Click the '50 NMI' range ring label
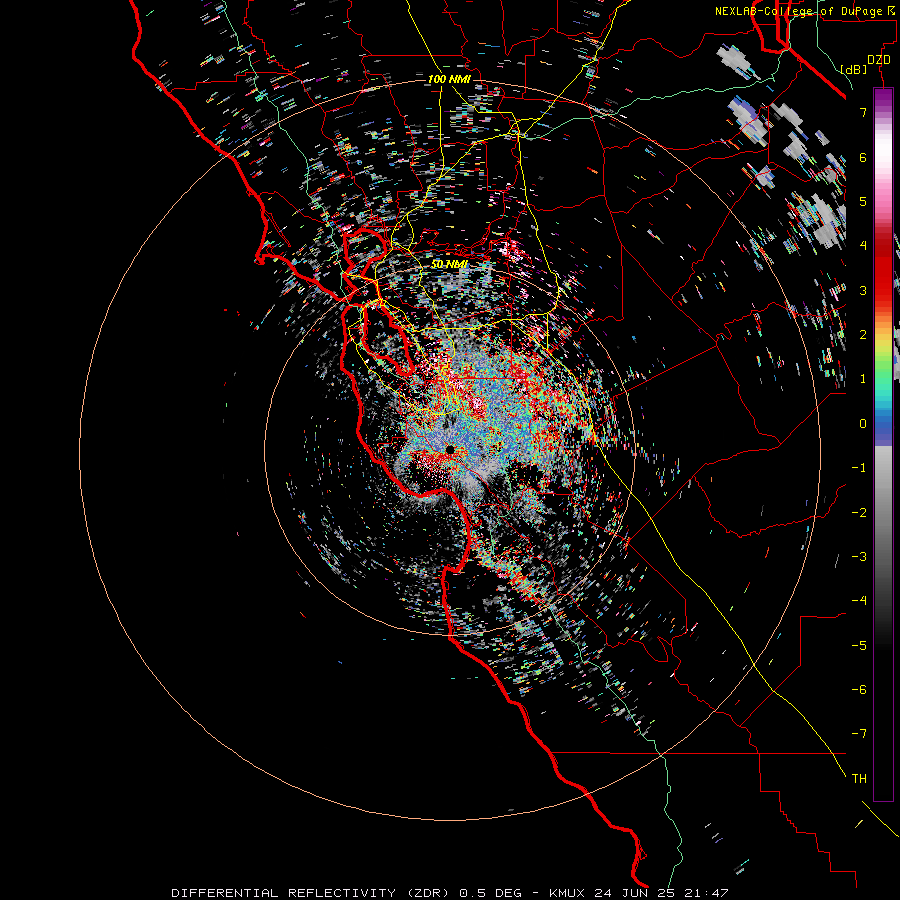Image resolution: width=900 pixels, height=900 pixels. point(449,264)
